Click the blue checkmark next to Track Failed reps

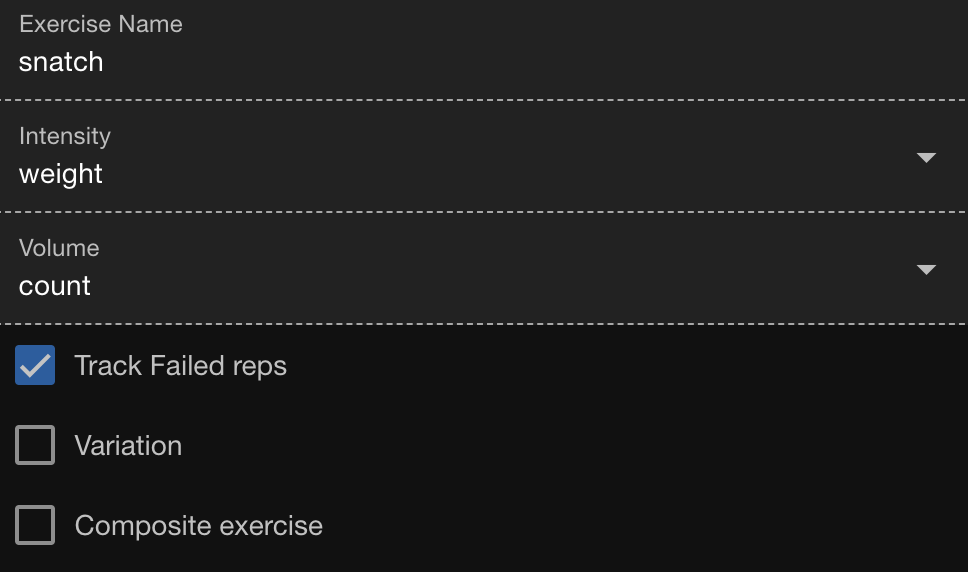35,366
